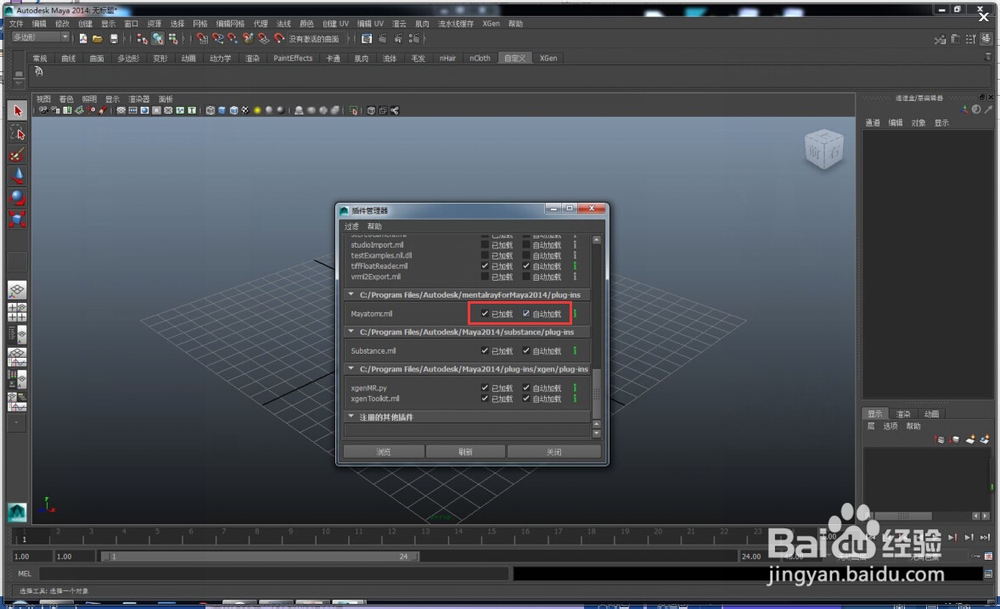Activate the Lasso select tool

(x=17, y=133)
